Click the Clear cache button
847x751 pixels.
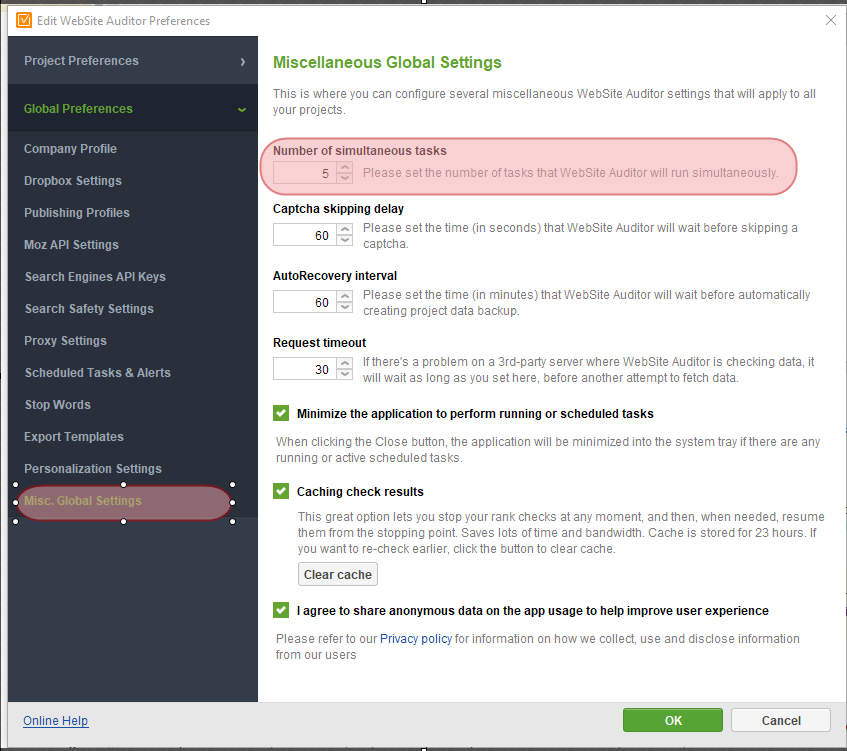click(338, 574)
